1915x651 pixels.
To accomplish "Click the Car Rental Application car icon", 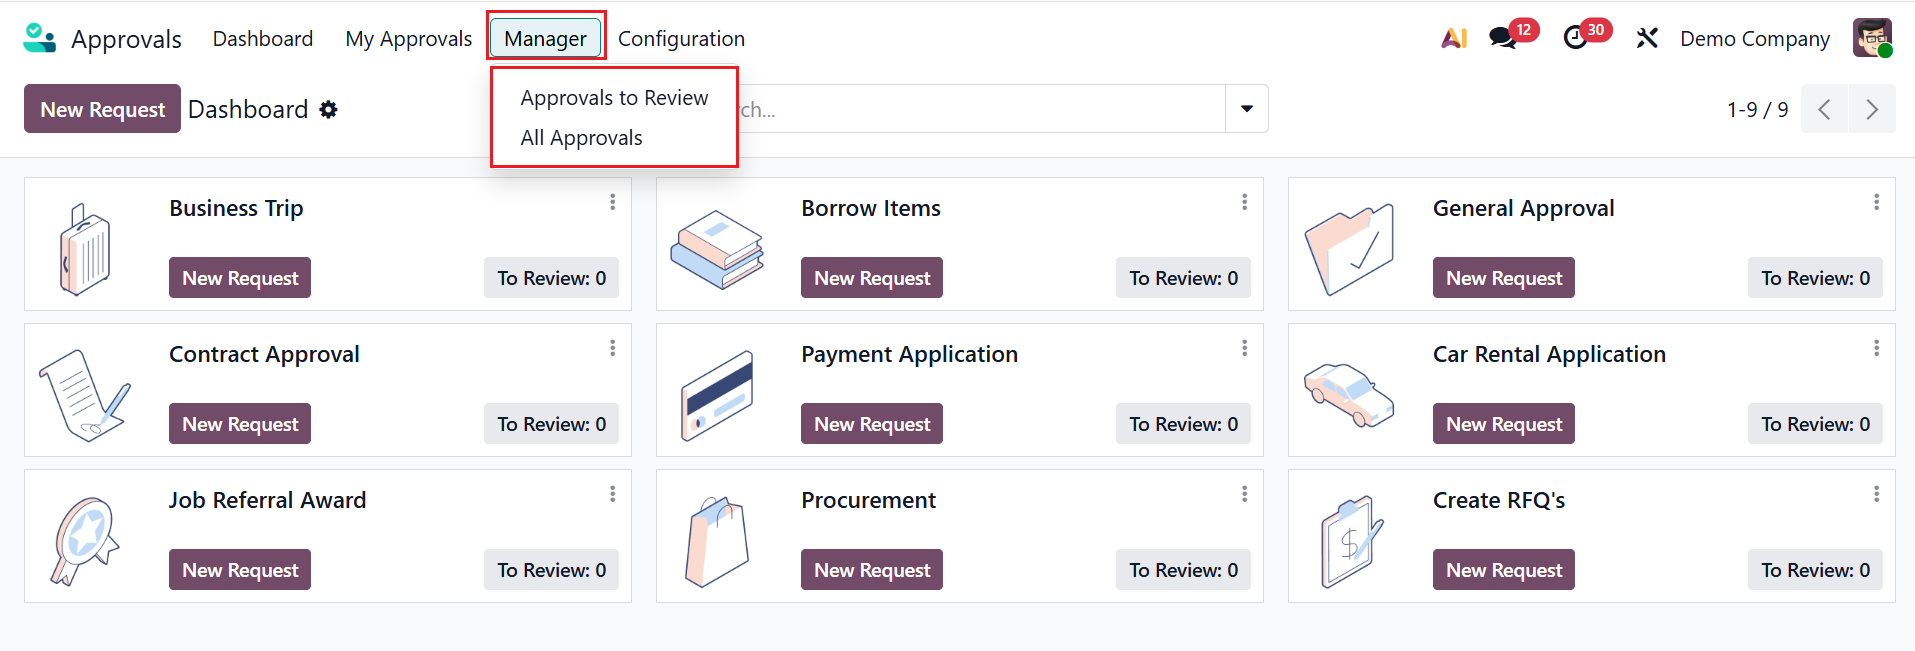I will (1349, 393).
